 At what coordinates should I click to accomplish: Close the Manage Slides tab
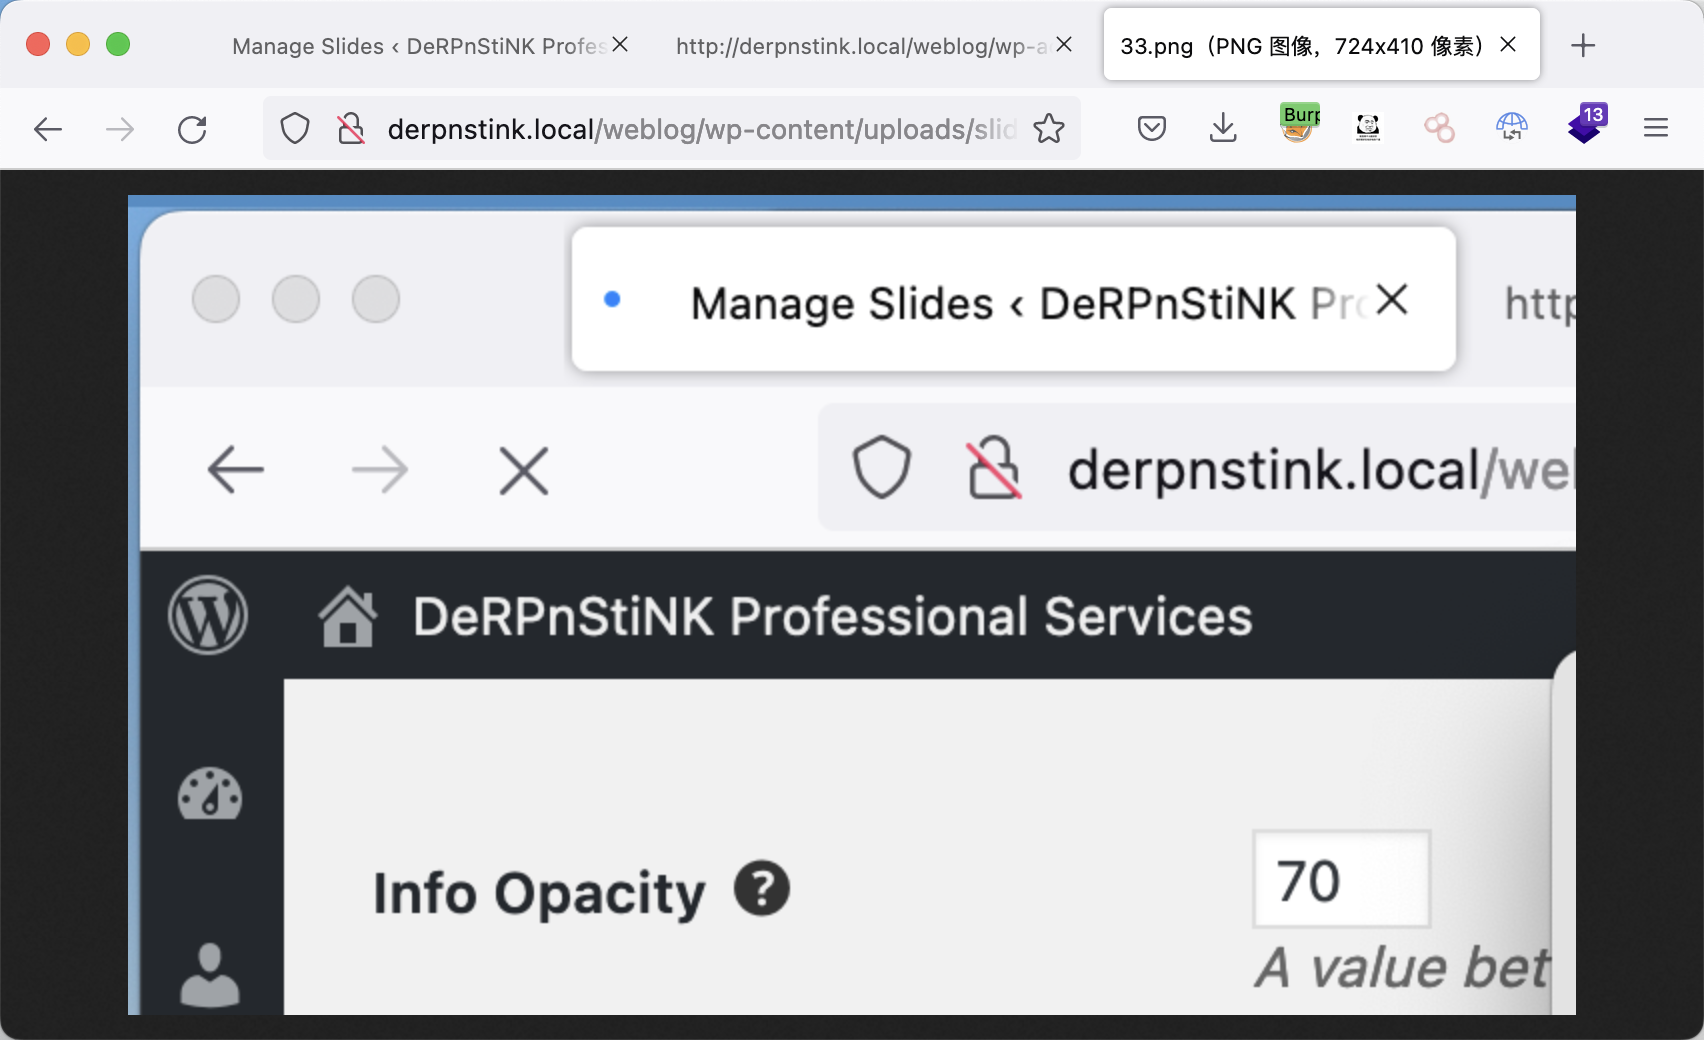620,45
